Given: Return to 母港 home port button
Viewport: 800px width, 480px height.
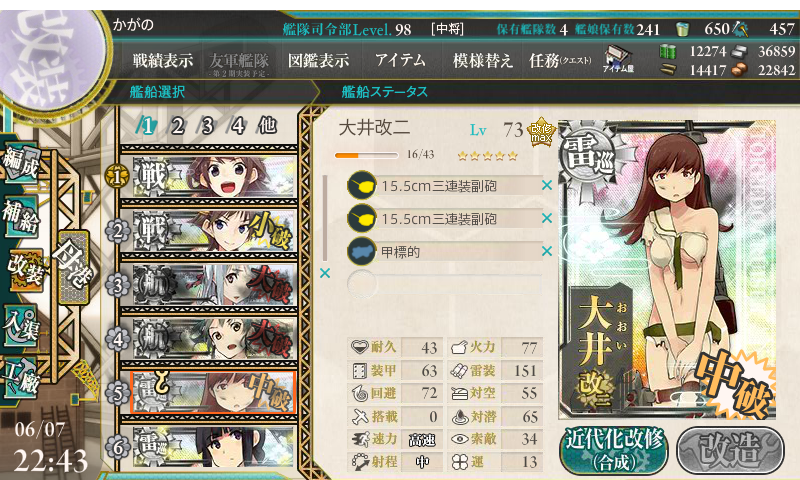Looking at the screenshot, I should point(73,267).
